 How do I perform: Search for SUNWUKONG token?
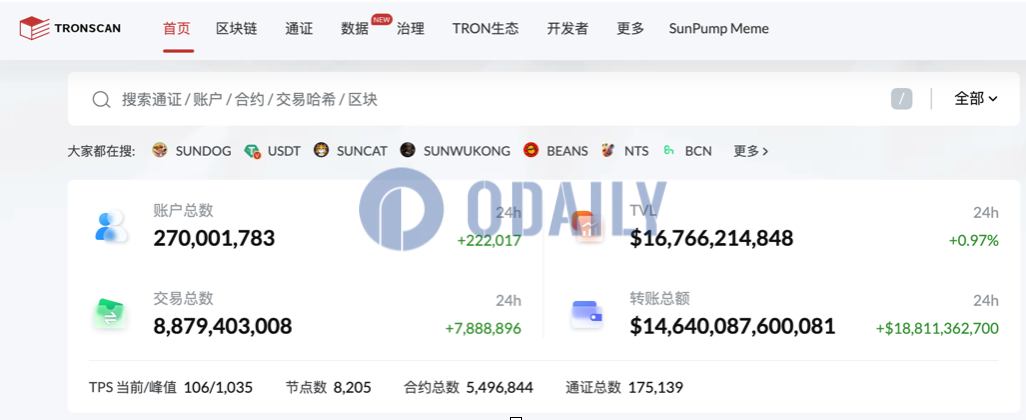coord(467,151)
